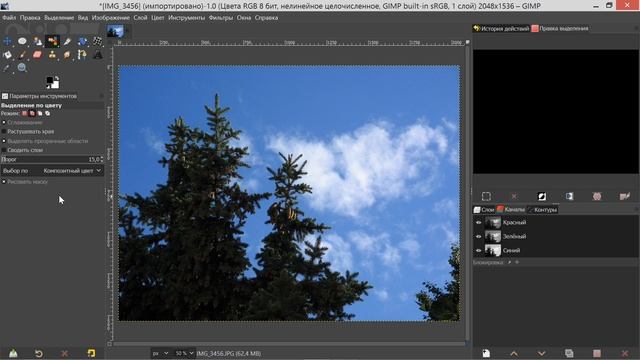640x360 pixels.
Task: Select the Clone stamp tool
Action: click(x=52, y=55)
